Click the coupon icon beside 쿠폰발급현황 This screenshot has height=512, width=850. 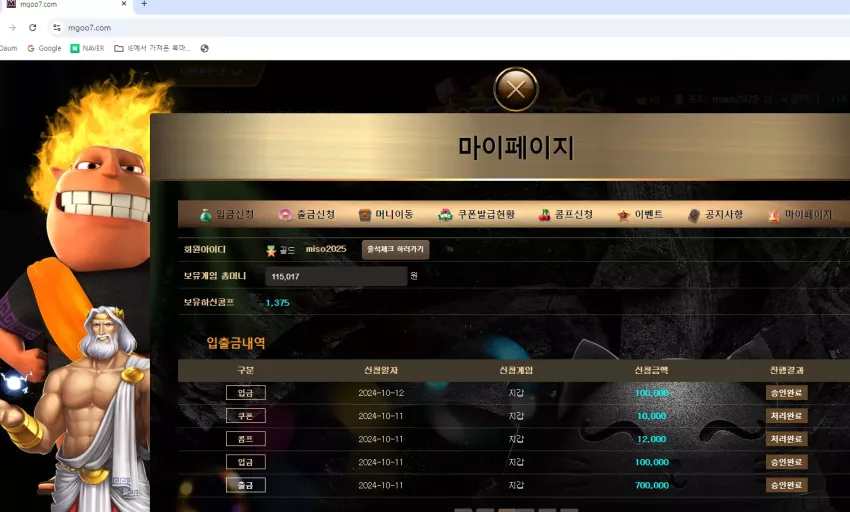[445, 215]
